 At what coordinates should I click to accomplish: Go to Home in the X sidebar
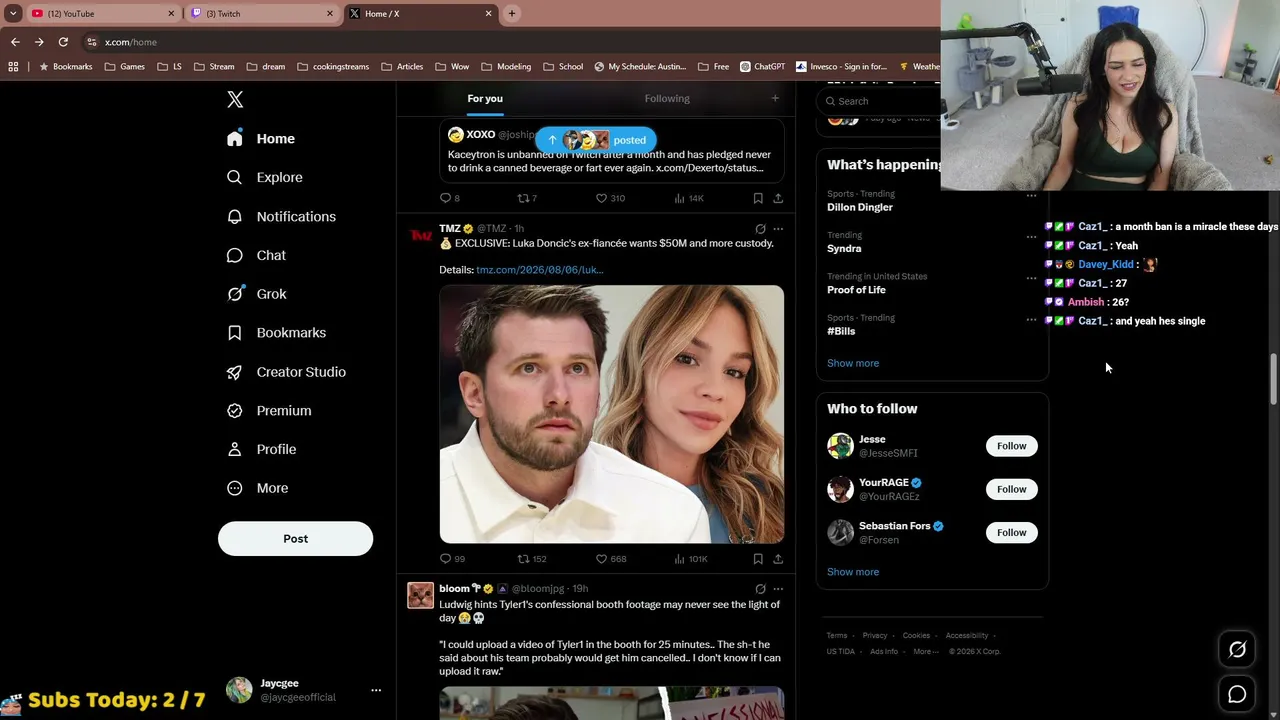pos(261,139)
